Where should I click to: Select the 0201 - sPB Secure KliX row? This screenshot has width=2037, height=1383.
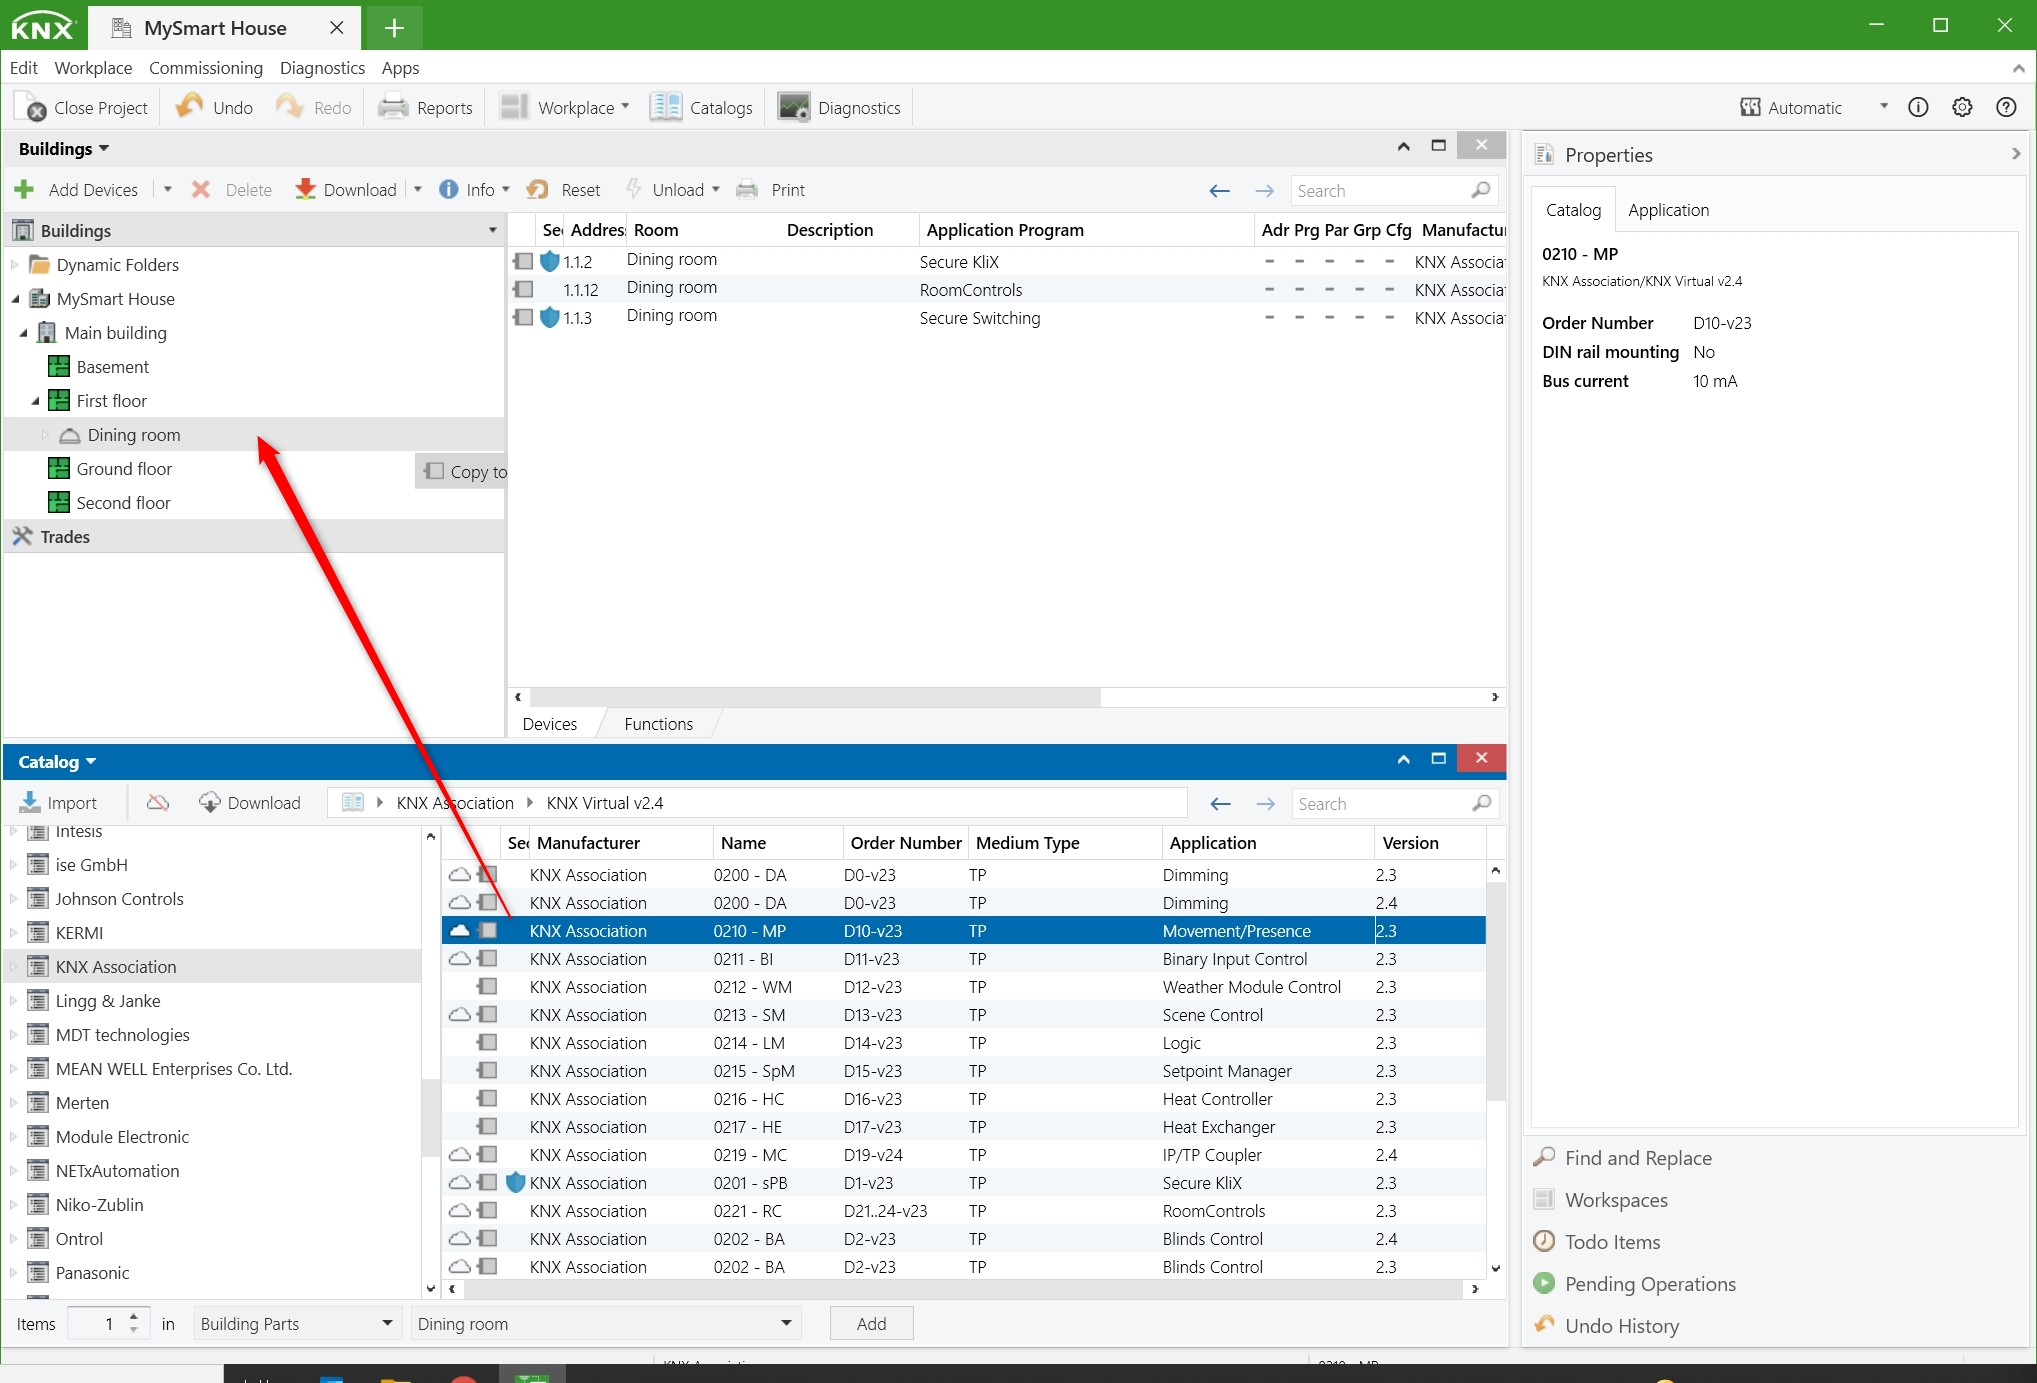coord(964,1182)
